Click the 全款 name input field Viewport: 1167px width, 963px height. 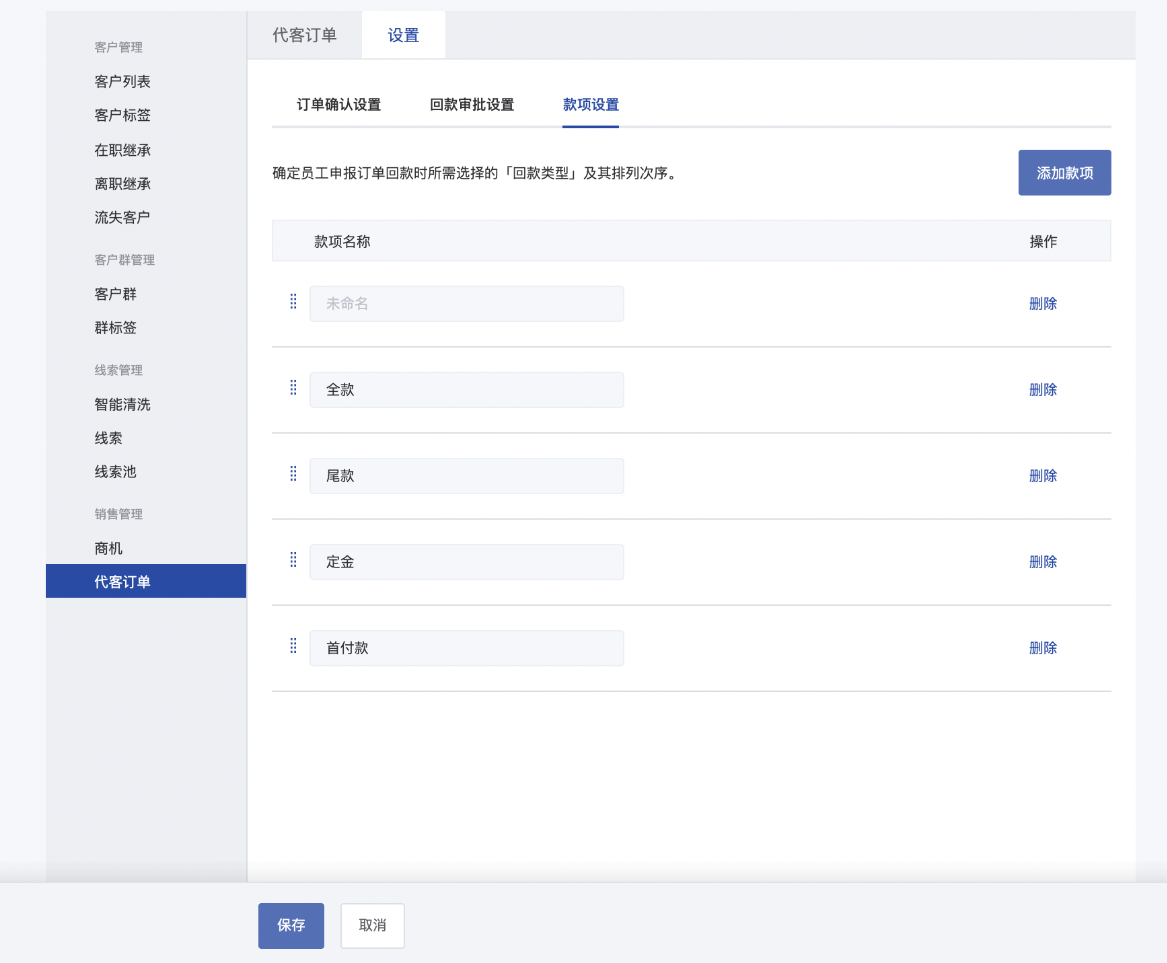[467, 390]
